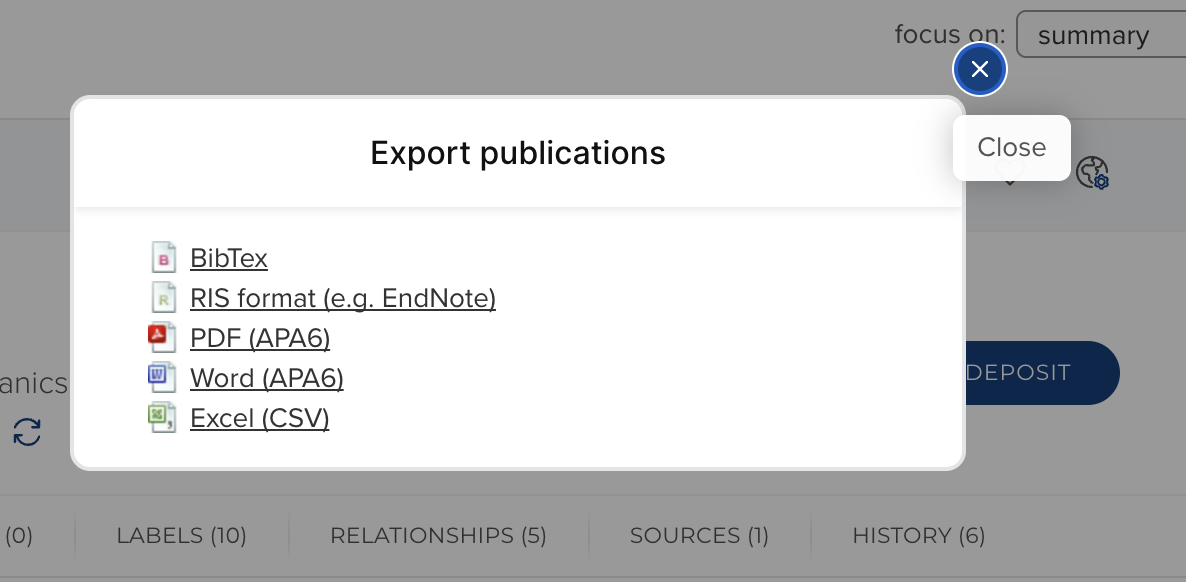
Task: Export as Excel (CSV)
Action: 259,418
